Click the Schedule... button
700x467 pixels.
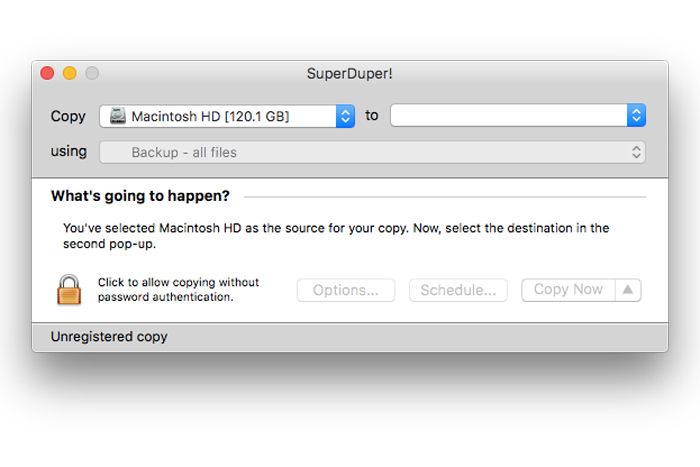click(x=458, y=290)
